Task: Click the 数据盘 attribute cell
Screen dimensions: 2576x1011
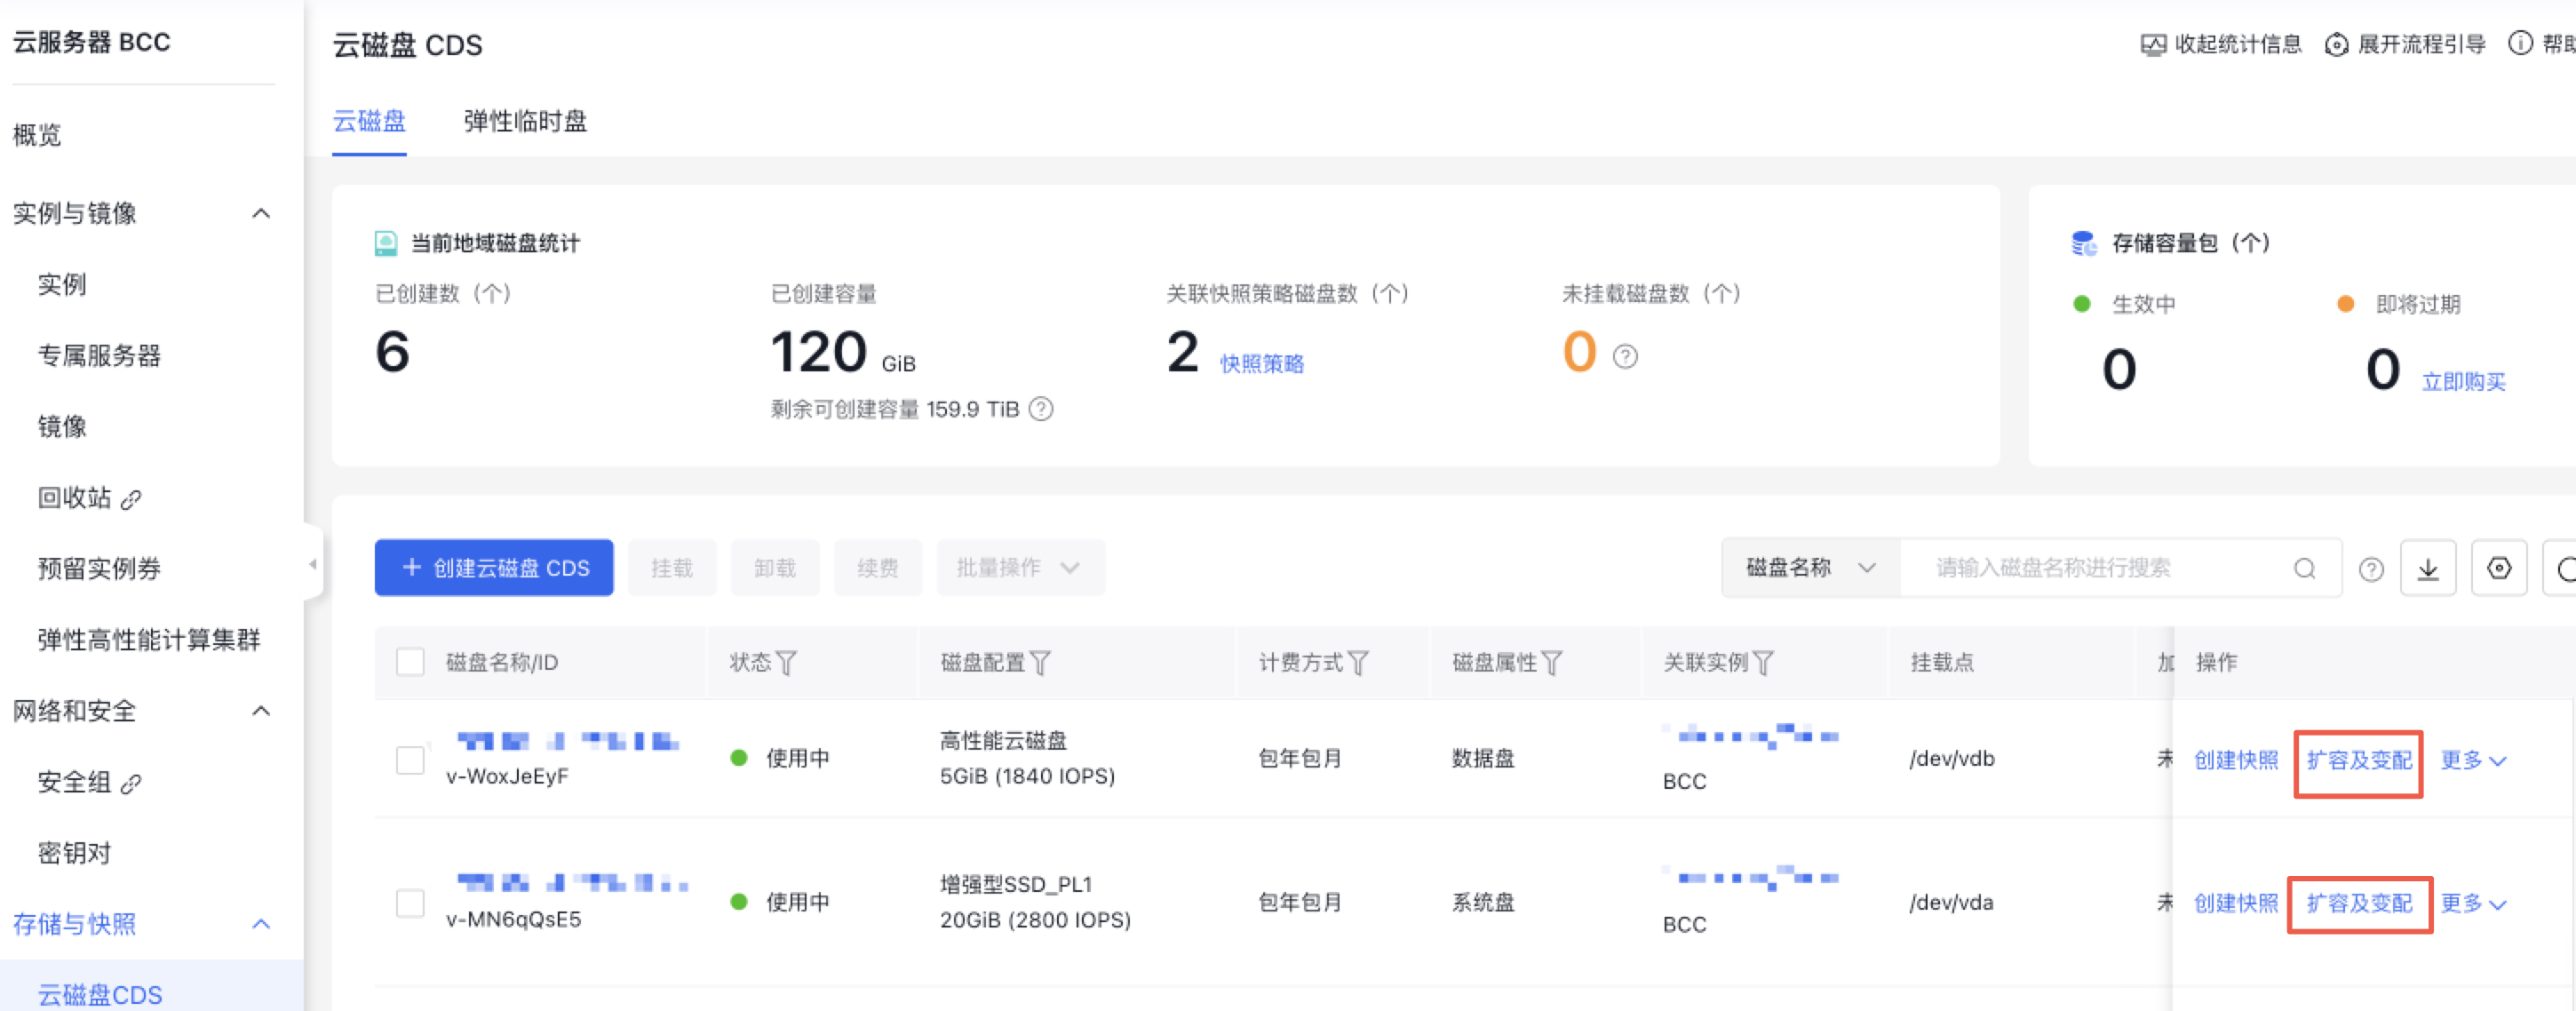Action: click(1483, 759)
